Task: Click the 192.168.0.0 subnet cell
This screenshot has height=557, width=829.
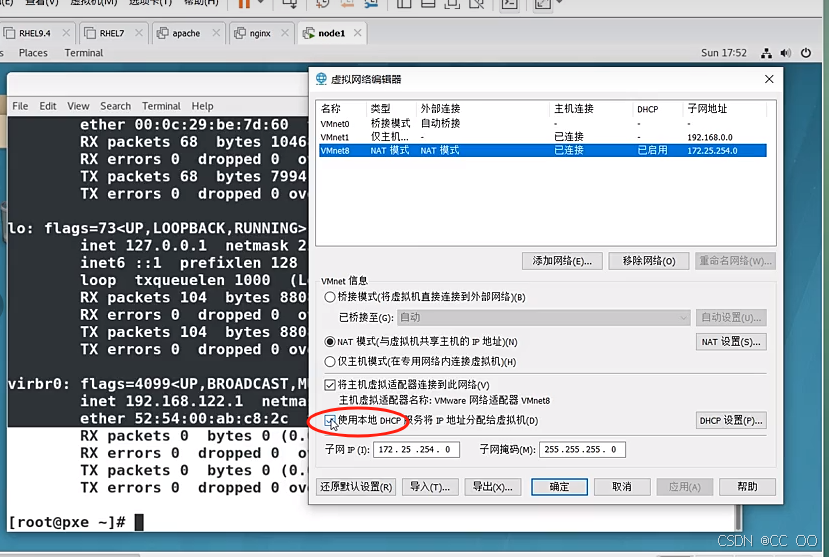Action: pyautogui.click(x=710, y=137)
